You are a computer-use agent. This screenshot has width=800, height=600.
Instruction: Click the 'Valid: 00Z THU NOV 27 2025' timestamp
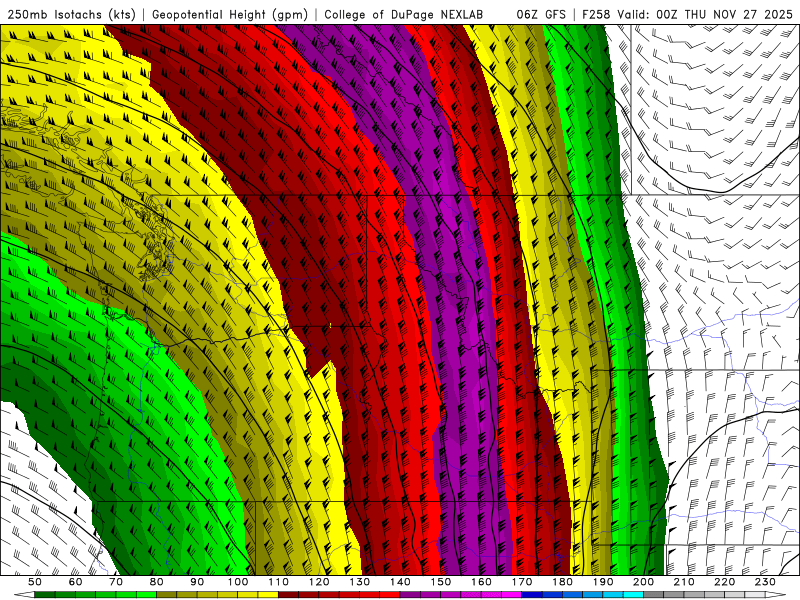click(705, 15)
